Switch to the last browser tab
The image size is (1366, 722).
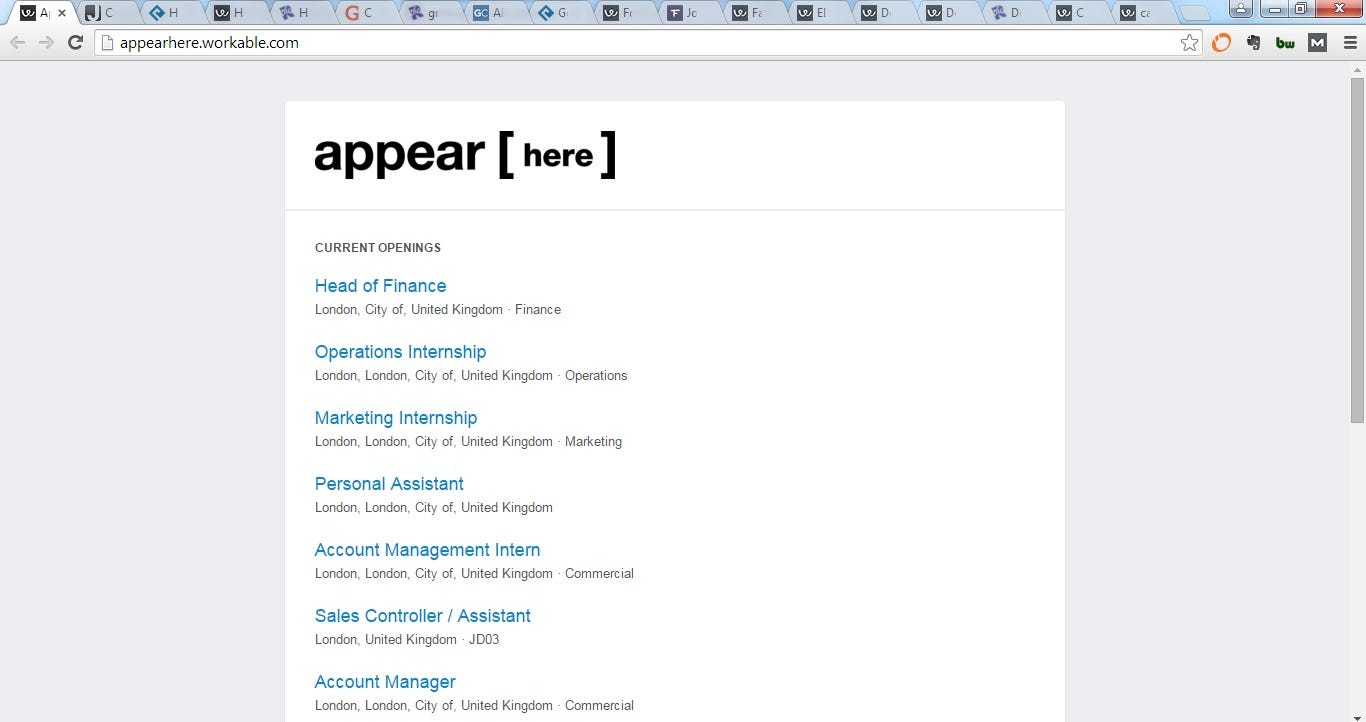click(1140, 13)
